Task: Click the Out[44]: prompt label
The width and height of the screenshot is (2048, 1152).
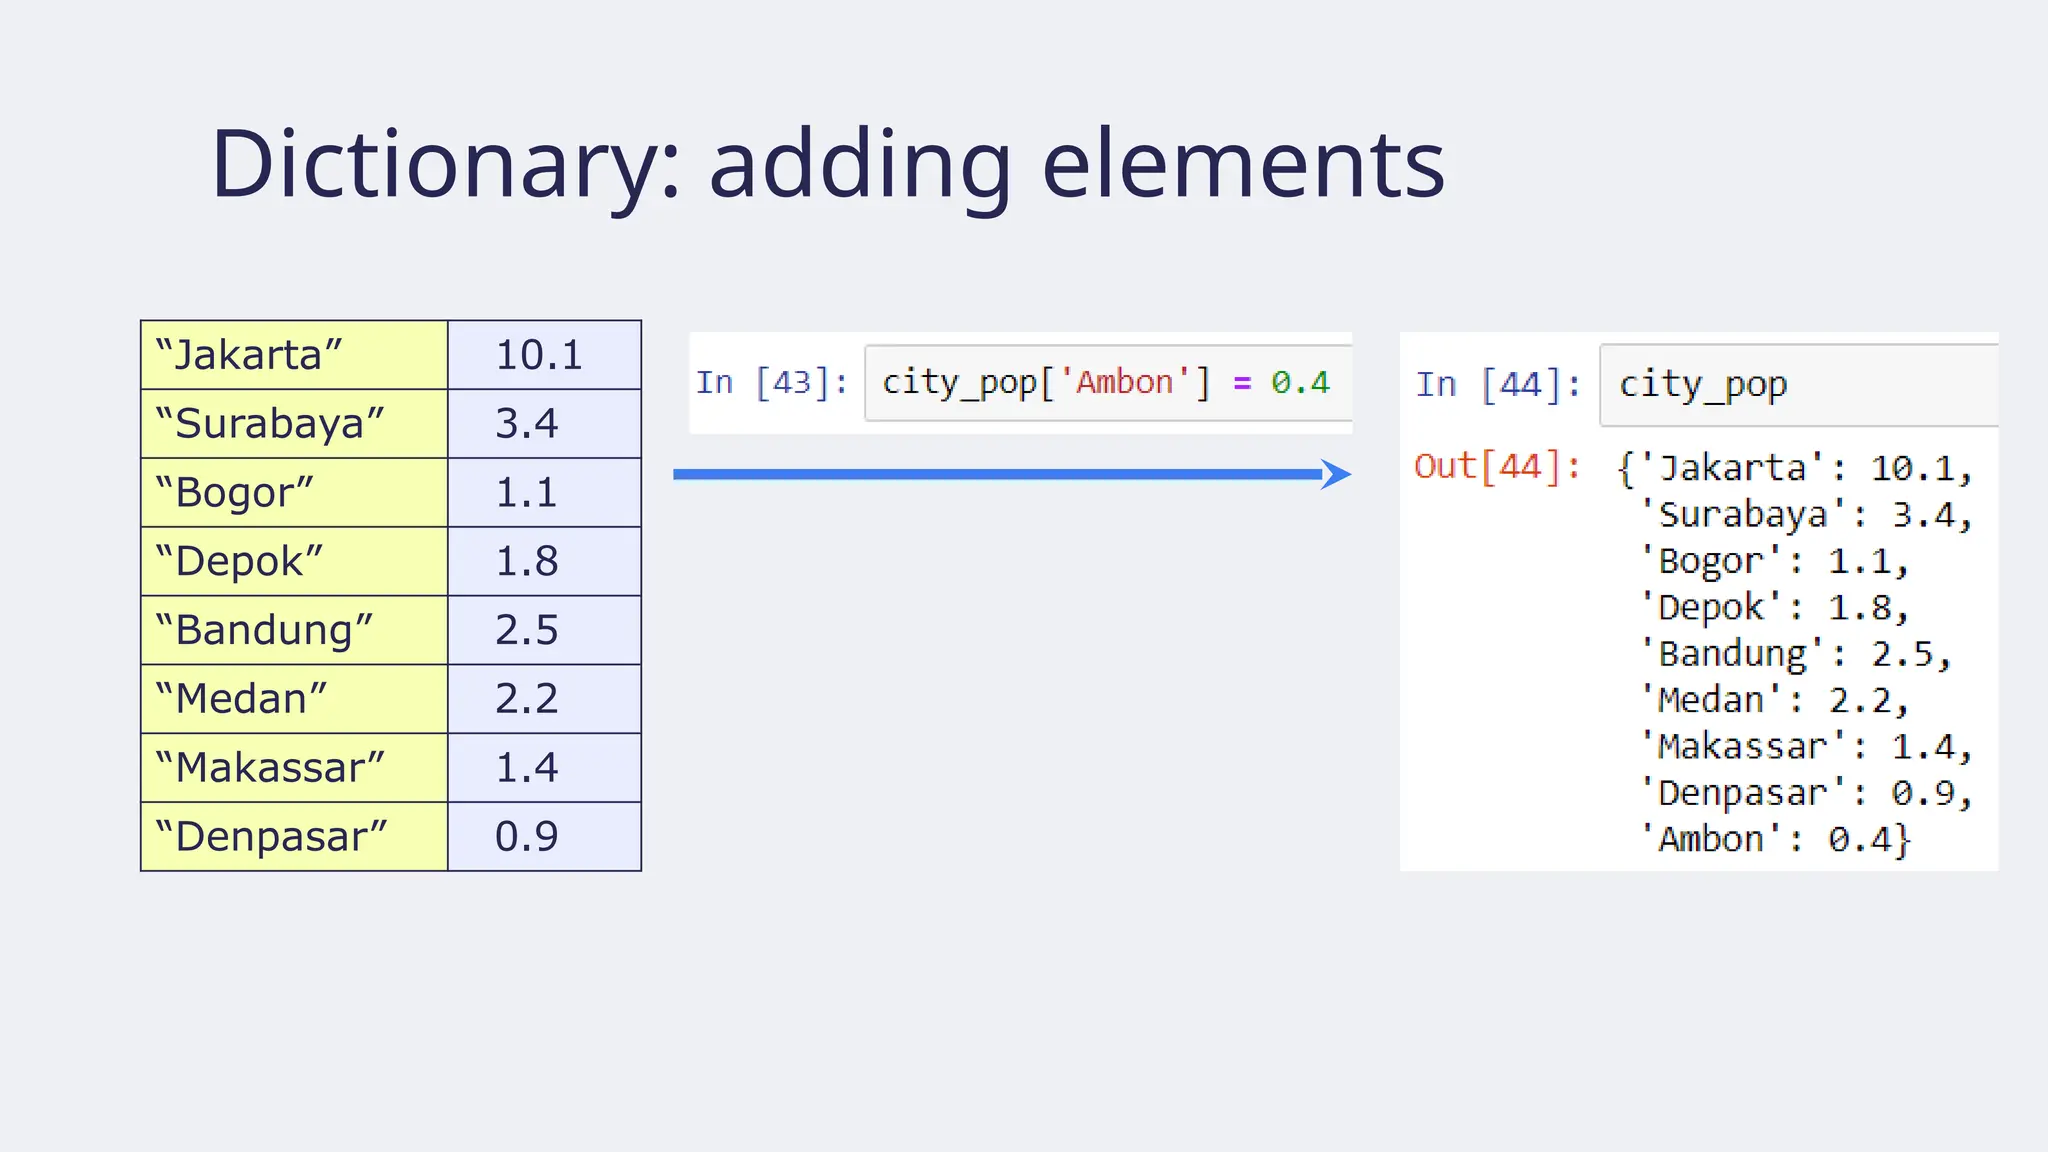Action: 1497,467
